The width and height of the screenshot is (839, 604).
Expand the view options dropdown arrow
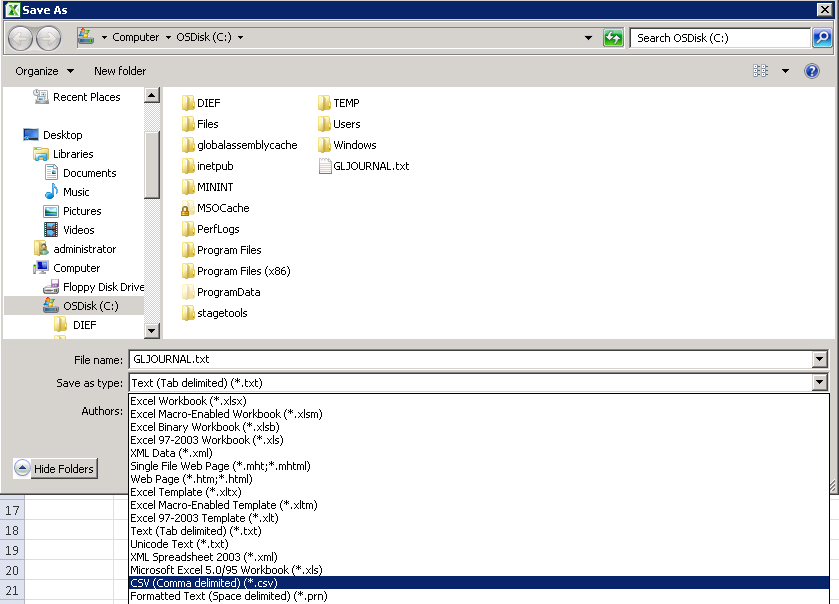785,71
